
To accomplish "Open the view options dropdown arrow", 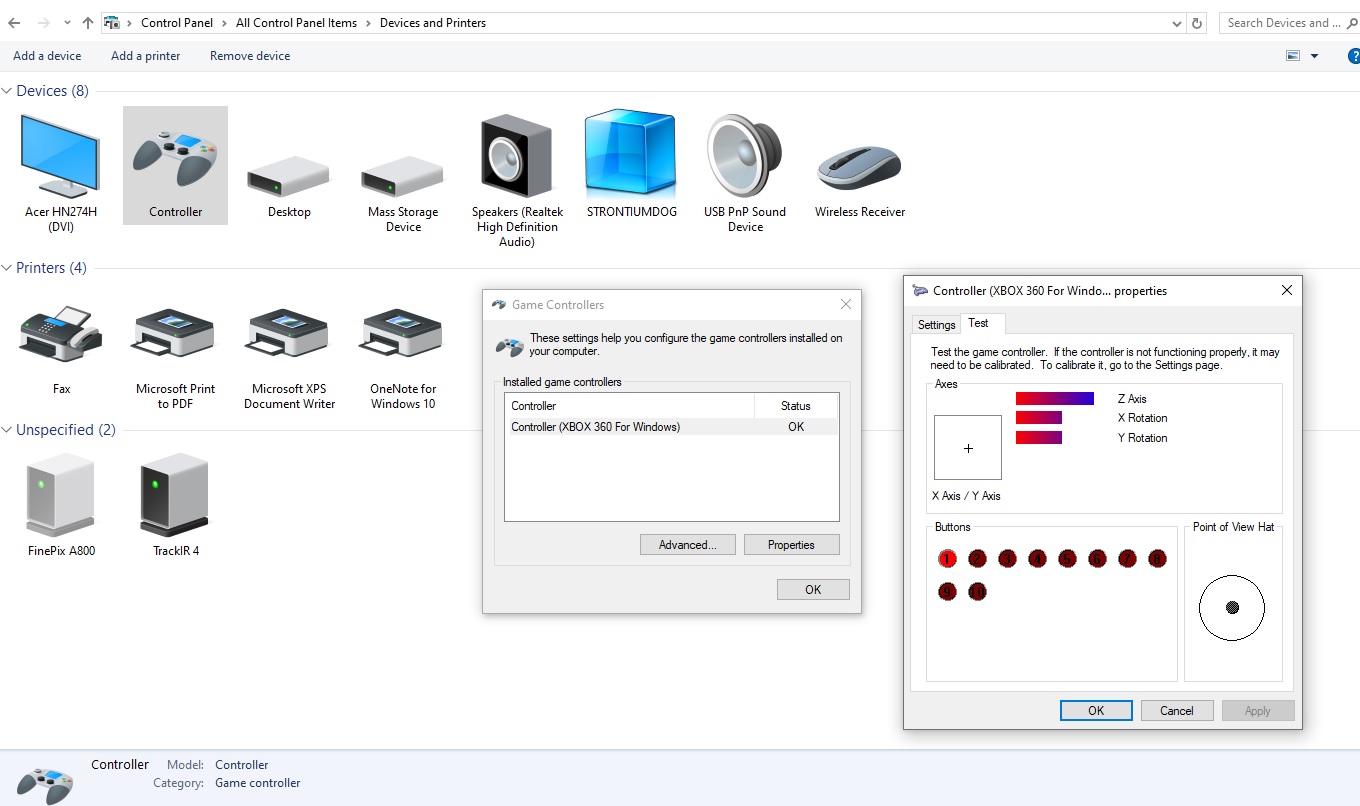I will (x=1314, y=56).
